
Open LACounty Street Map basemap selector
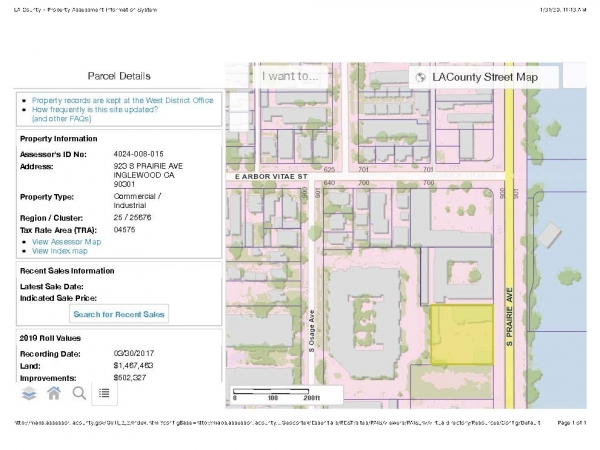tap(484, 77)
